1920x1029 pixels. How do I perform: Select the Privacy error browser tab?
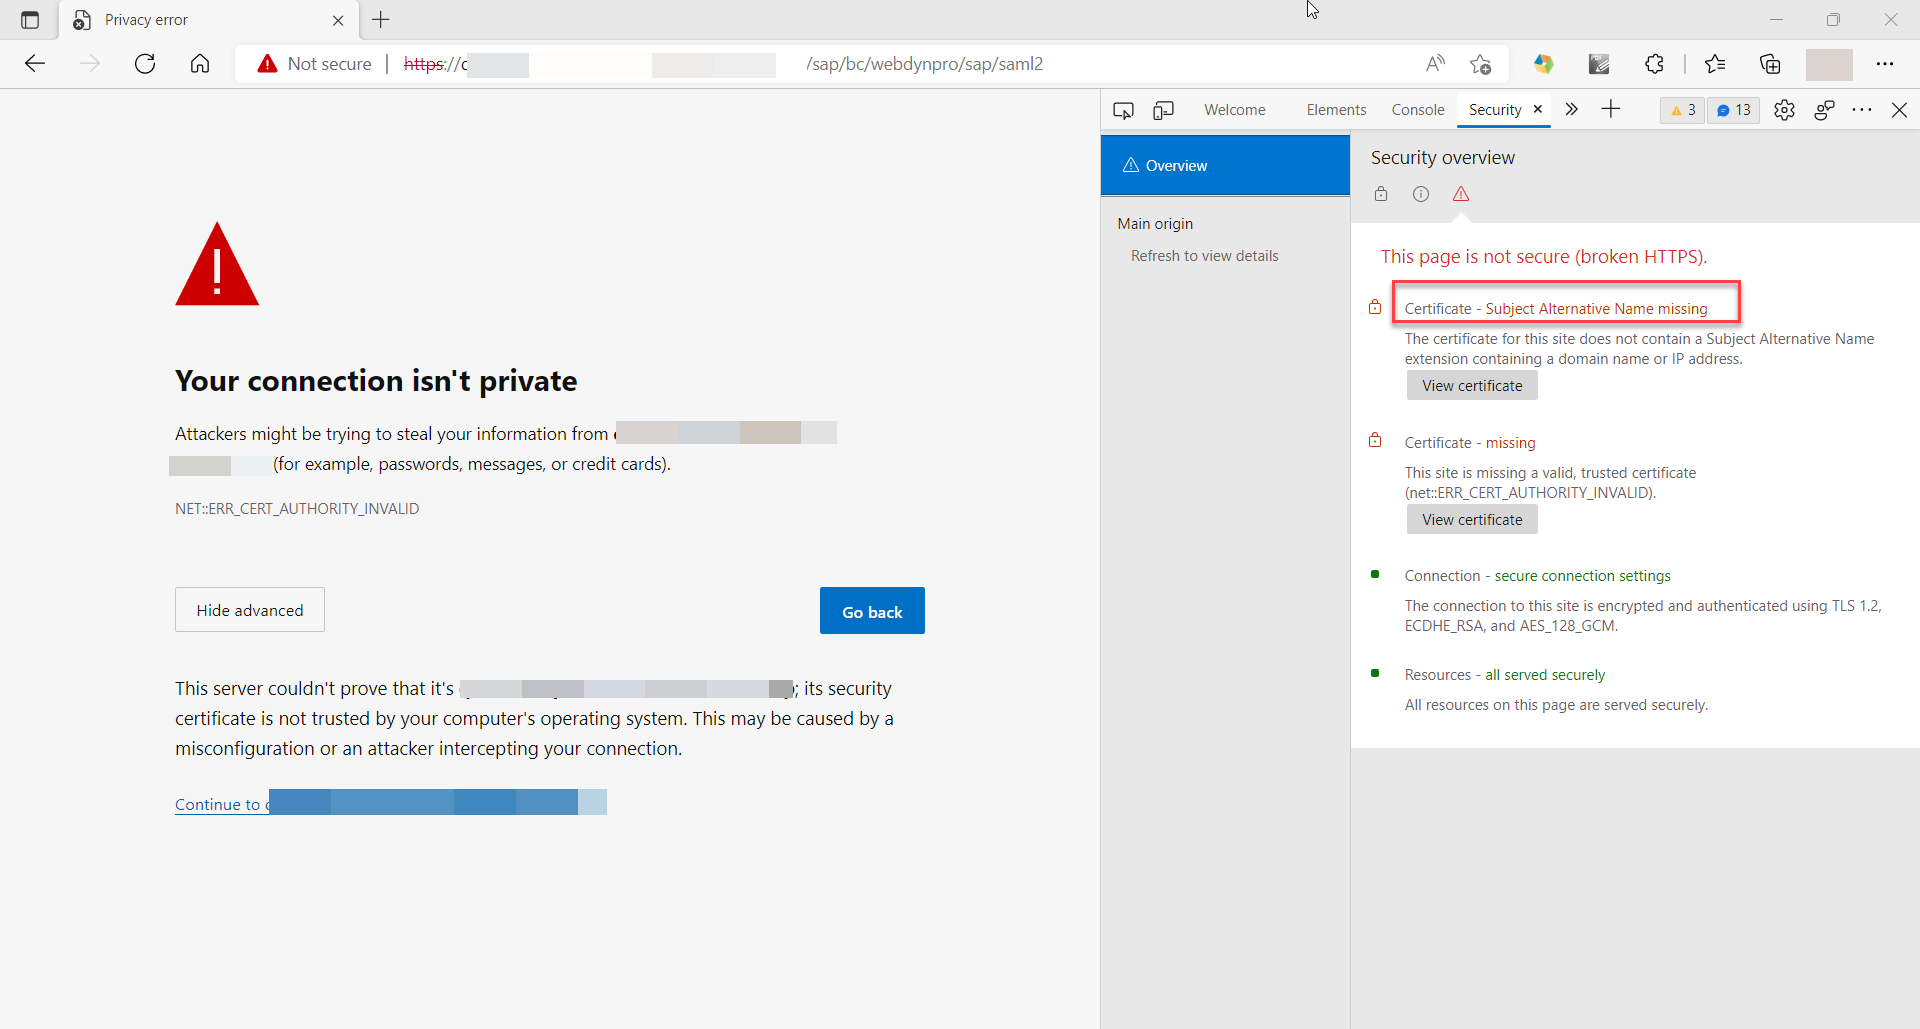click(x=209, y=20)
